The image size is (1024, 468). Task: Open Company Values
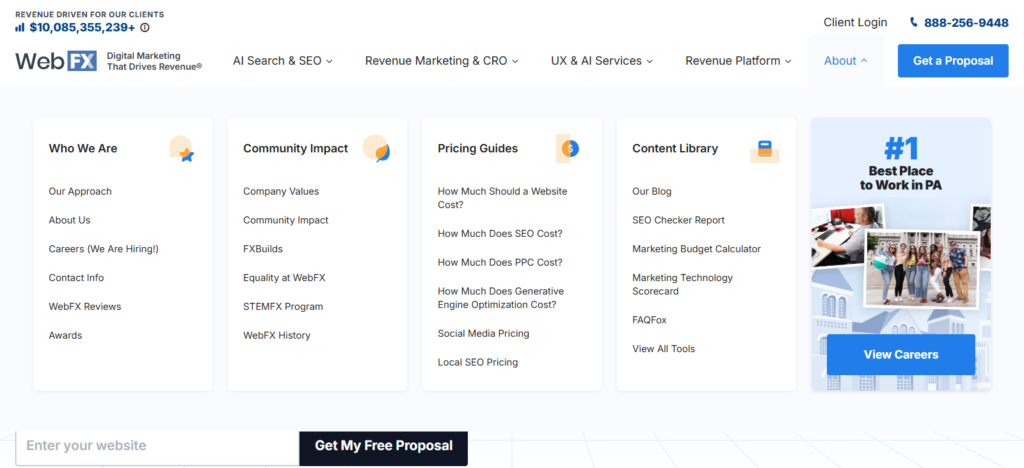pyautogui.click(x=281, y=191)
